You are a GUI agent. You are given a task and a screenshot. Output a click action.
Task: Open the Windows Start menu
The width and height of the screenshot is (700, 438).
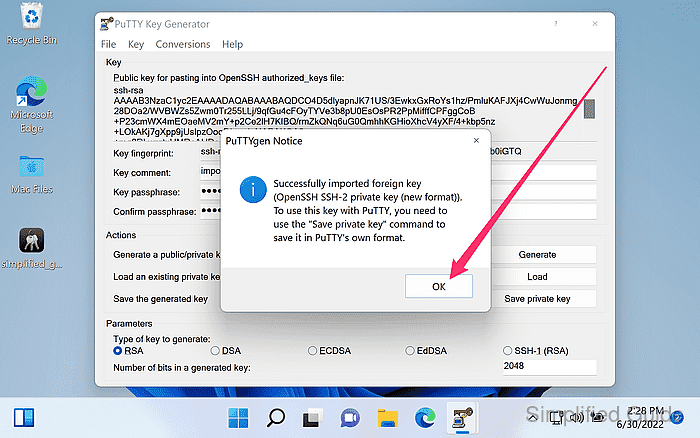tap(238, 418)
